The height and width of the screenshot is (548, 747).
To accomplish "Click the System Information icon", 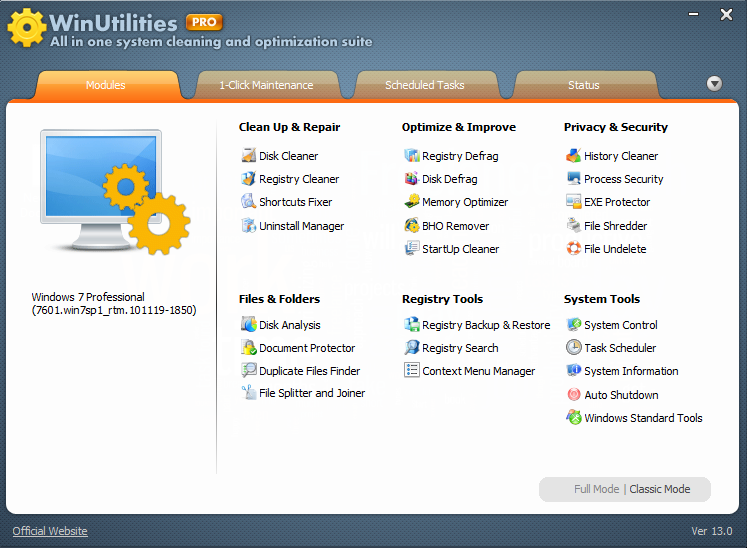I will coord(574,370).
